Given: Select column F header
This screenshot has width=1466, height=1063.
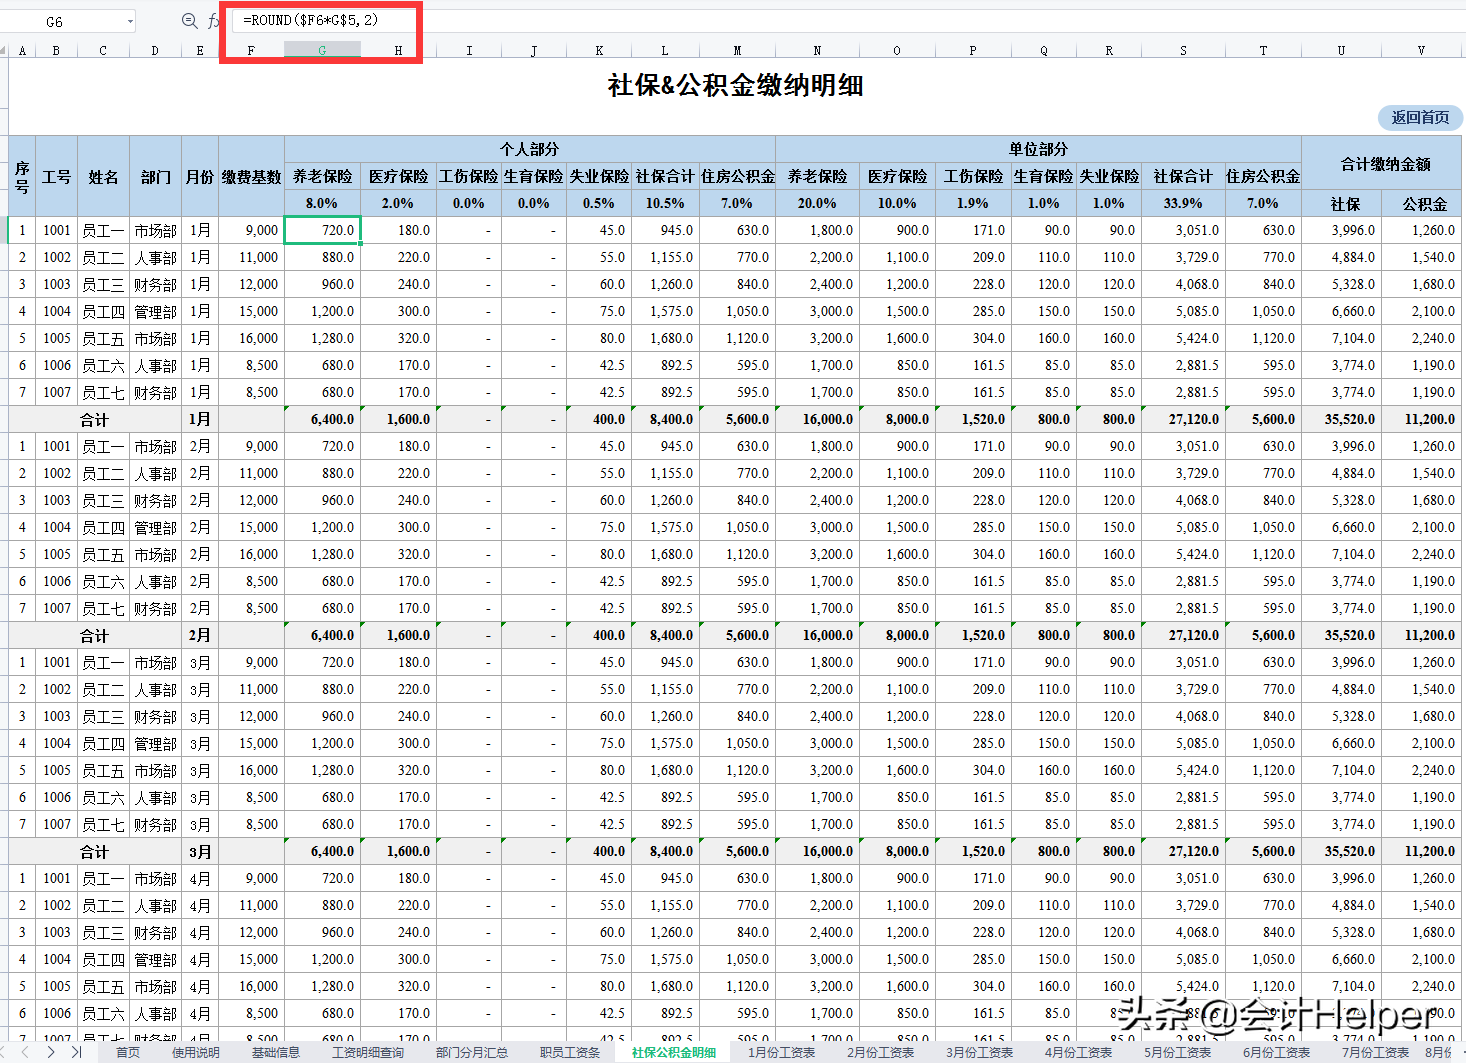Looking at the screenshot, I should [251, 50].
